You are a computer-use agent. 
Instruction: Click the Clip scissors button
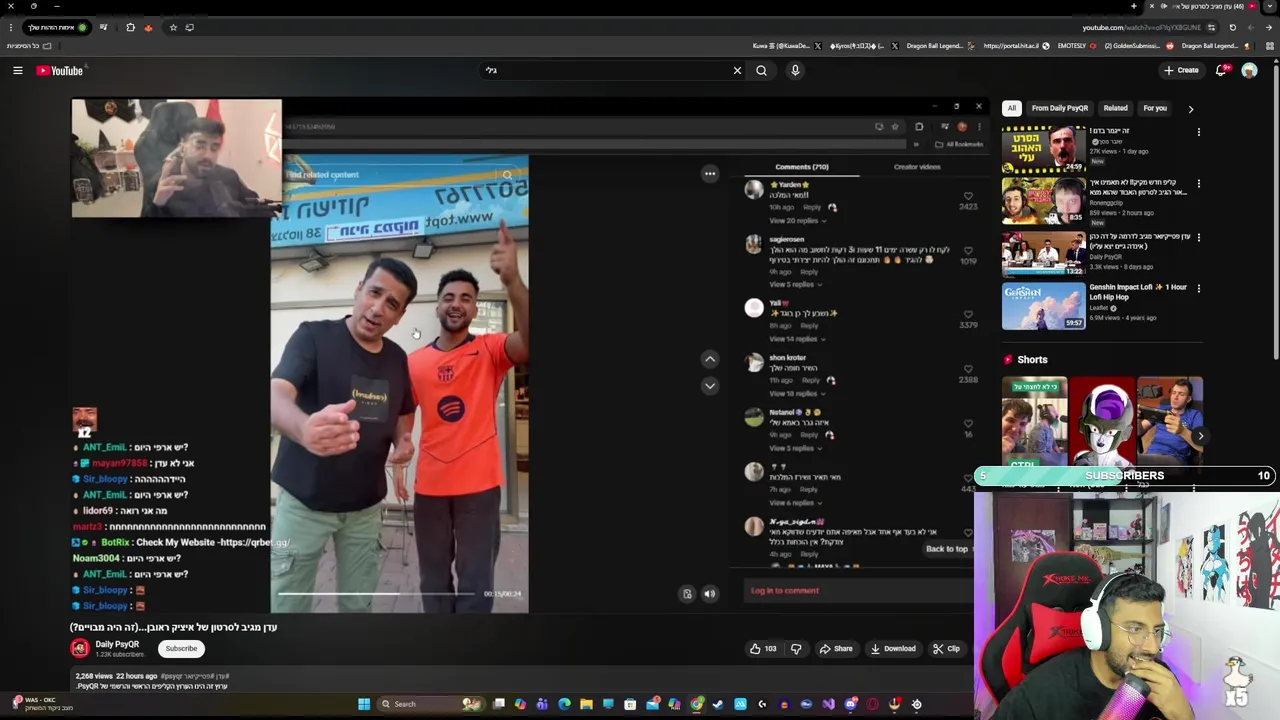(x=946, y=649)
